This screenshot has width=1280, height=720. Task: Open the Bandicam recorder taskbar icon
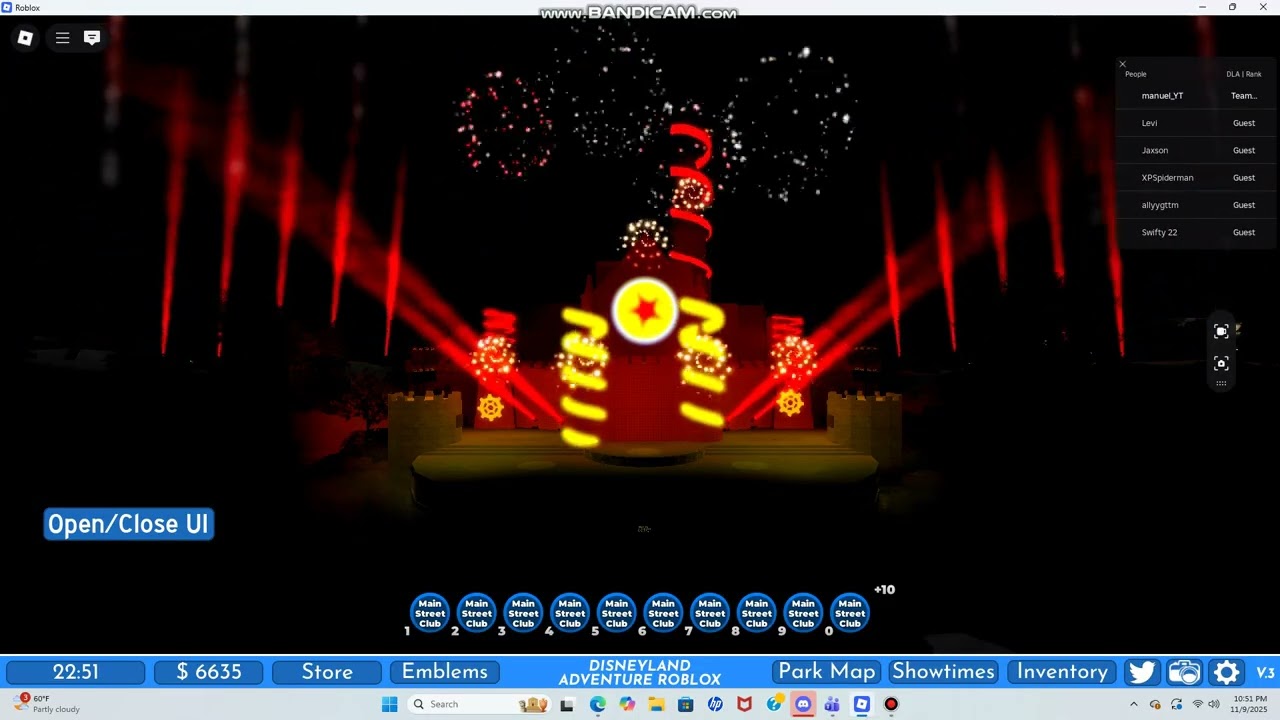(891, 704)
